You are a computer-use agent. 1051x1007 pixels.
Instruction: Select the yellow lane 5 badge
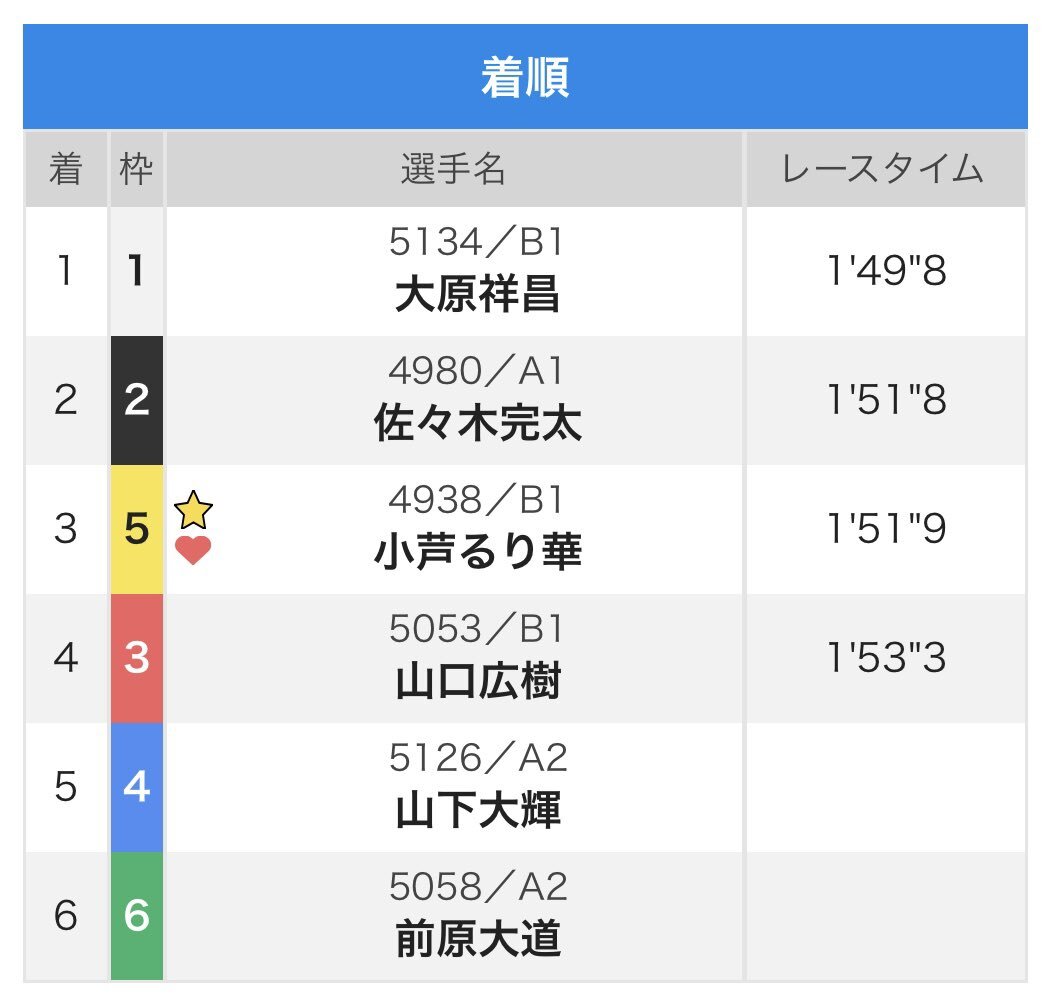tap(137, 529)
